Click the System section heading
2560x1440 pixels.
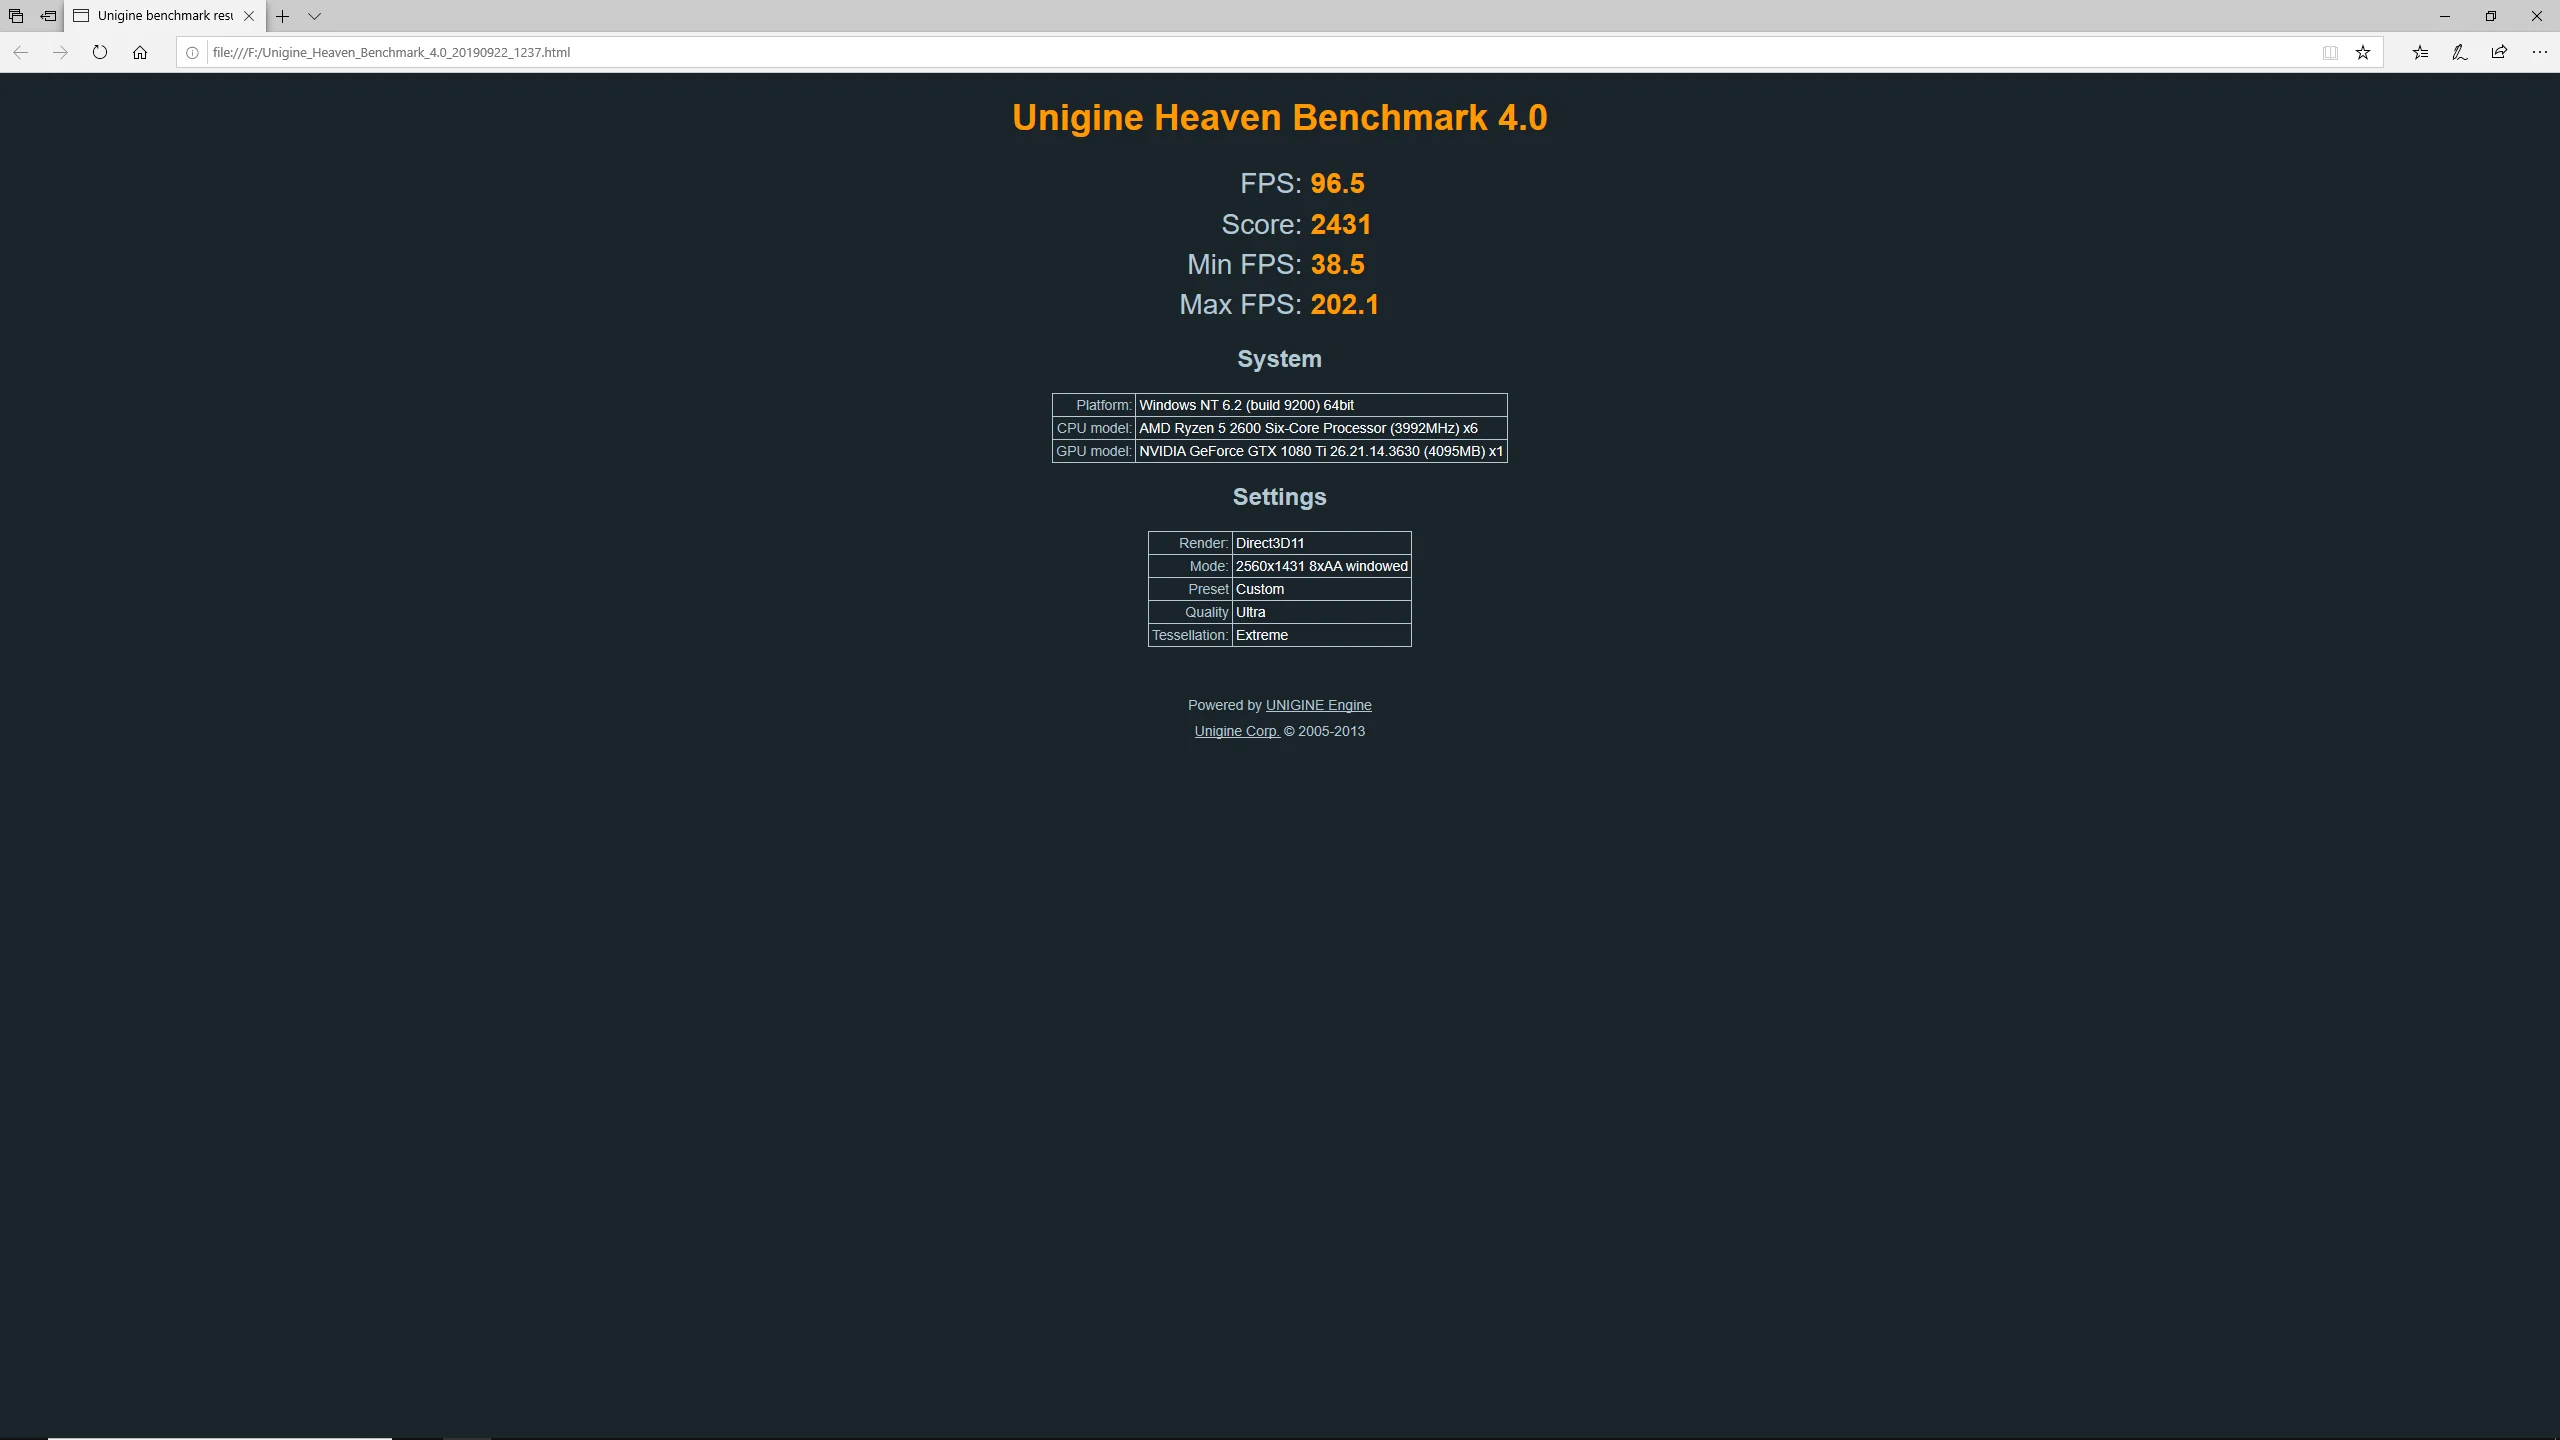[x=1279, y=359]
